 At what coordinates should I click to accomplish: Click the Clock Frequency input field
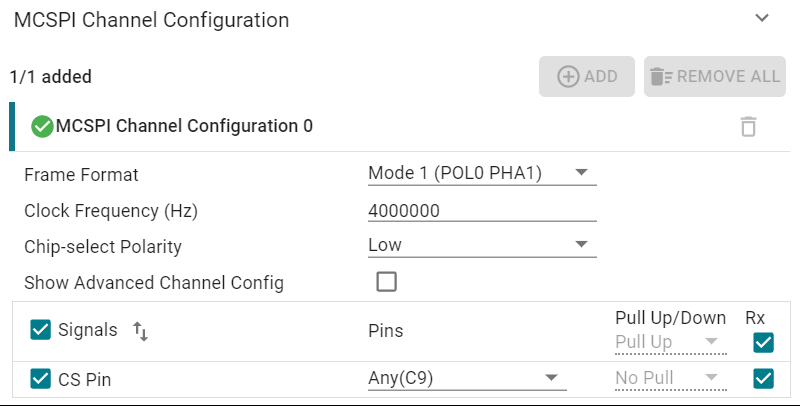481,210
